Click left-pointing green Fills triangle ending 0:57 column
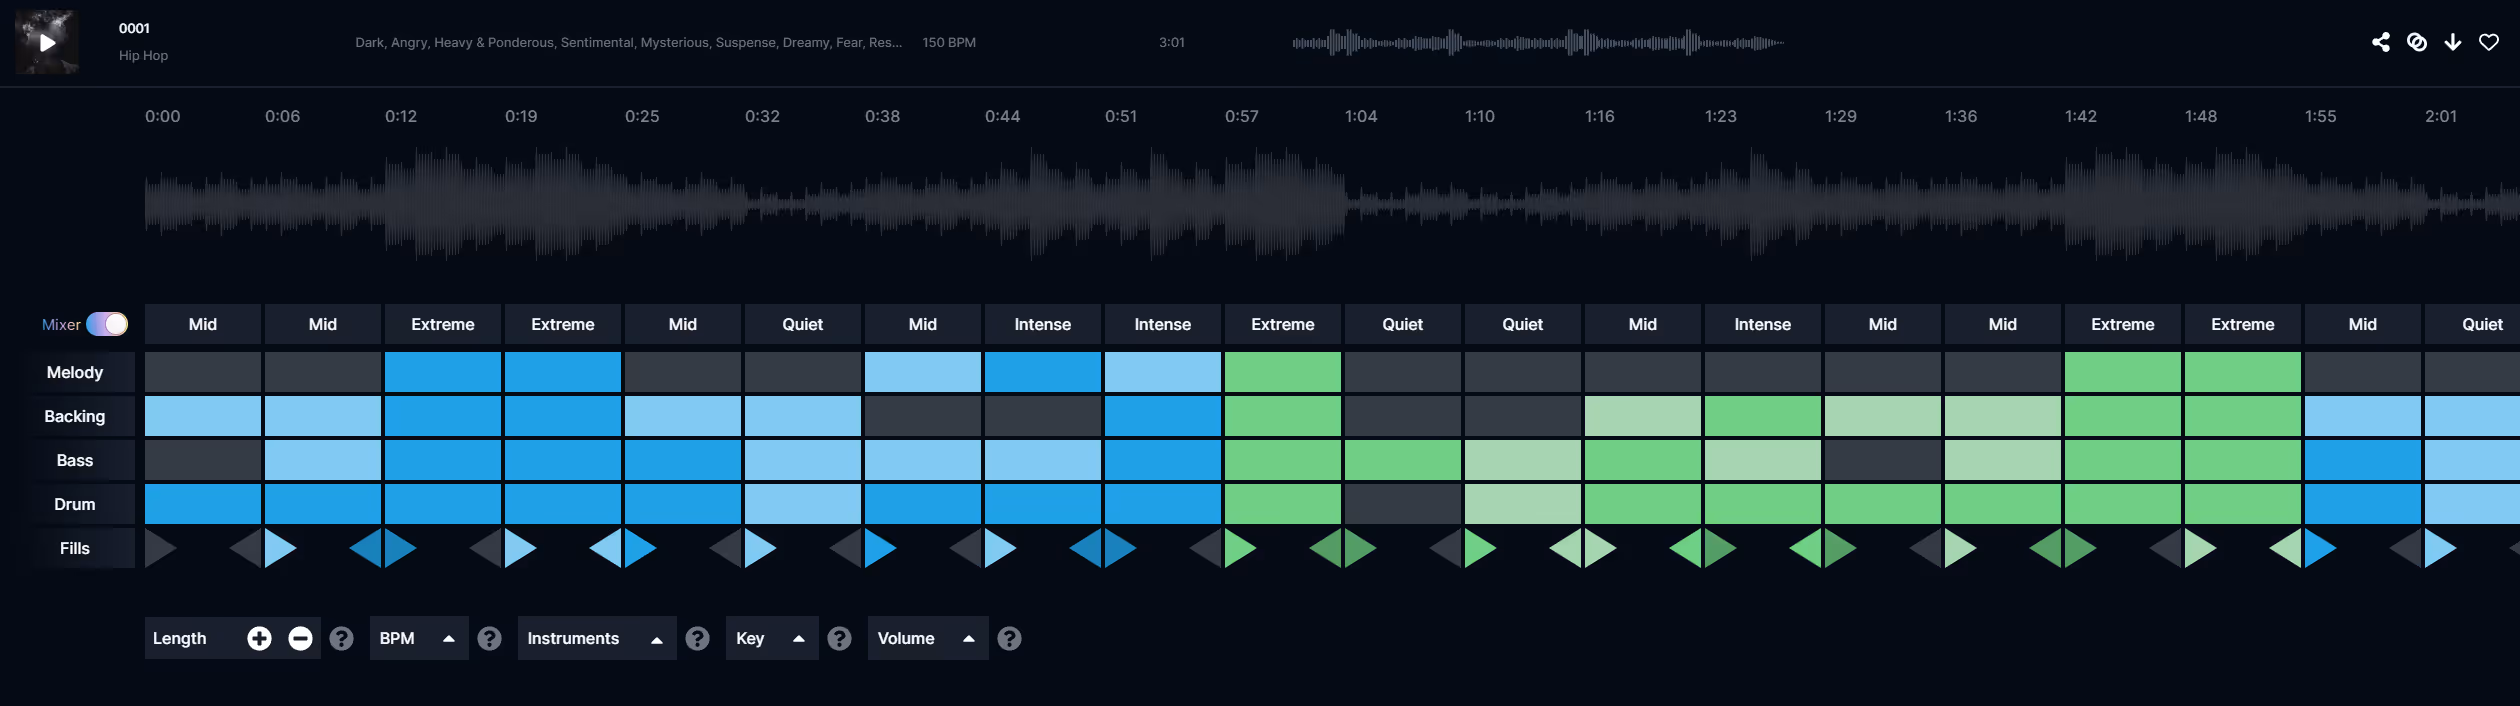Viewport: 2520px width, 706px height. pos(1326,548)
